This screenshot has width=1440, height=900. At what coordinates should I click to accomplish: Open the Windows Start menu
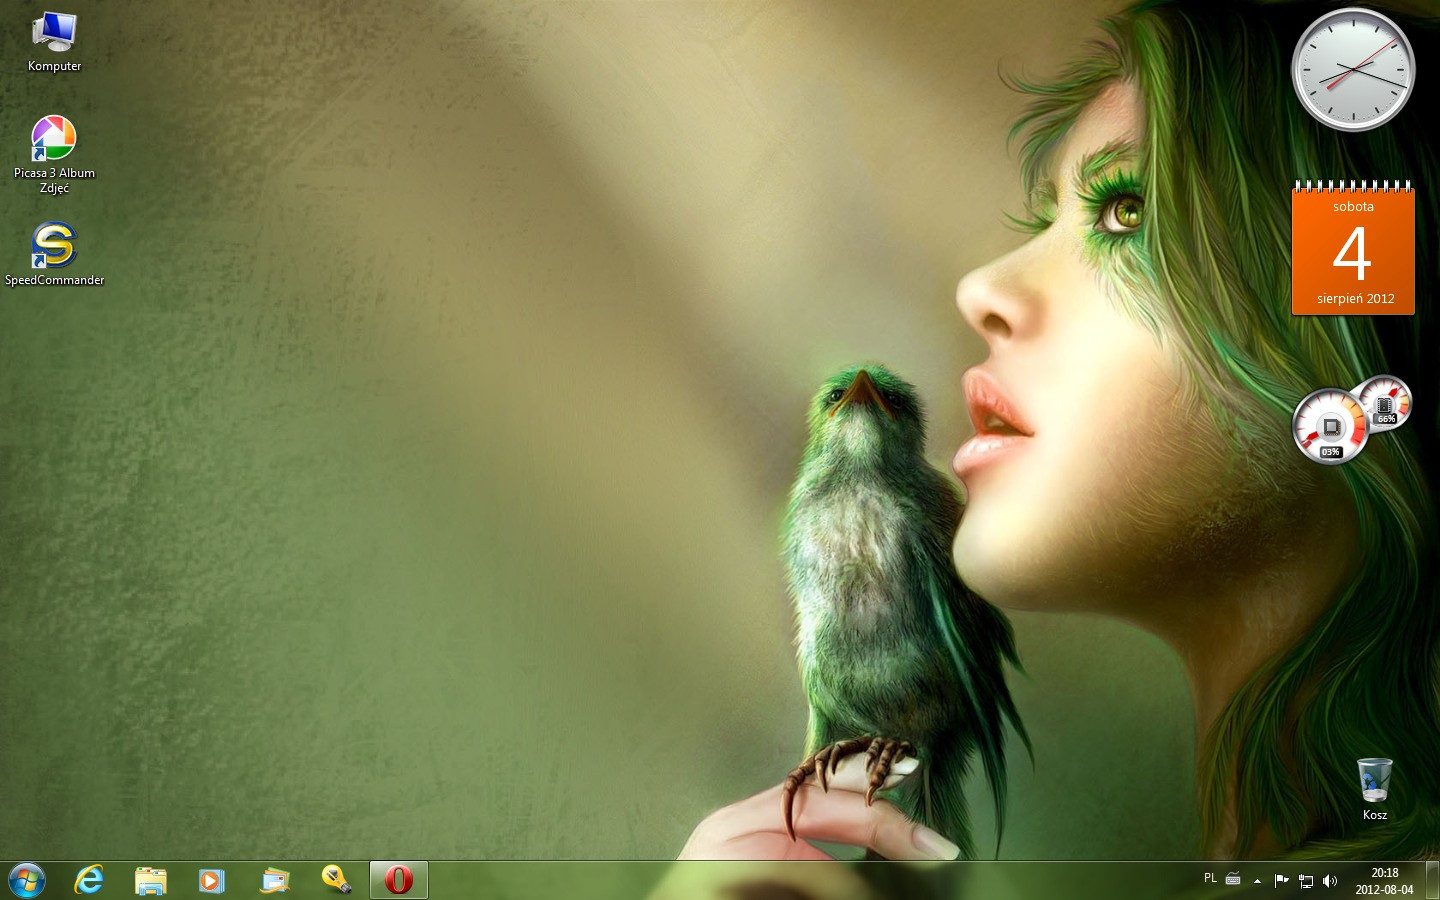click(x=27, y=880)
